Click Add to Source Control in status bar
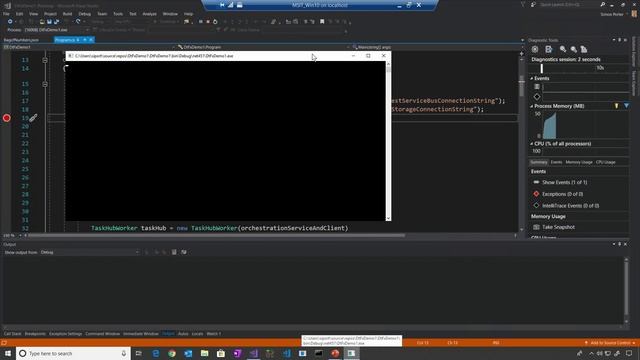640x360 pixels. (x=610, y=343)
